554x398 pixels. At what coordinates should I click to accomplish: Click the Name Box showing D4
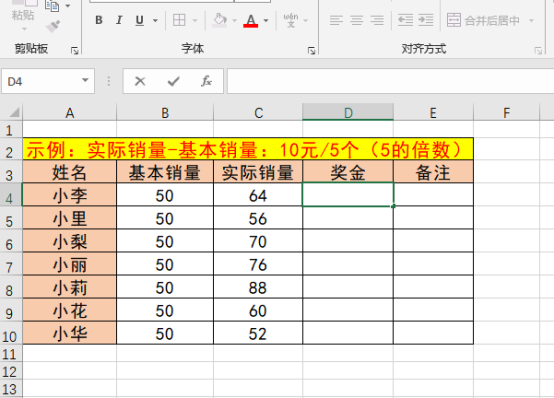42,81
